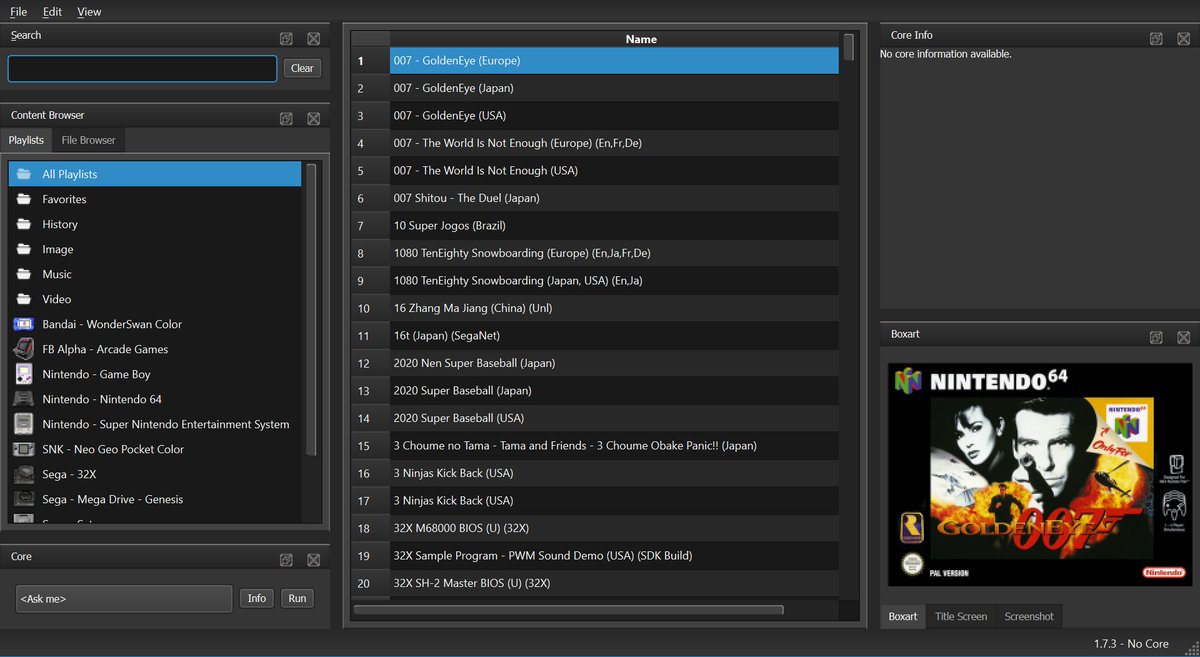1200x657 pixels.
Task: Click the playlist list vertical scrollbar
Action: (311, 310)
